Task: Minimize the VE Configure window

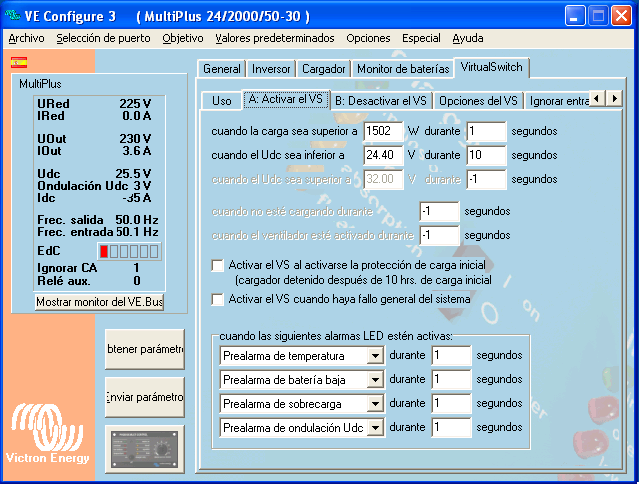Action: pos(575,16)
